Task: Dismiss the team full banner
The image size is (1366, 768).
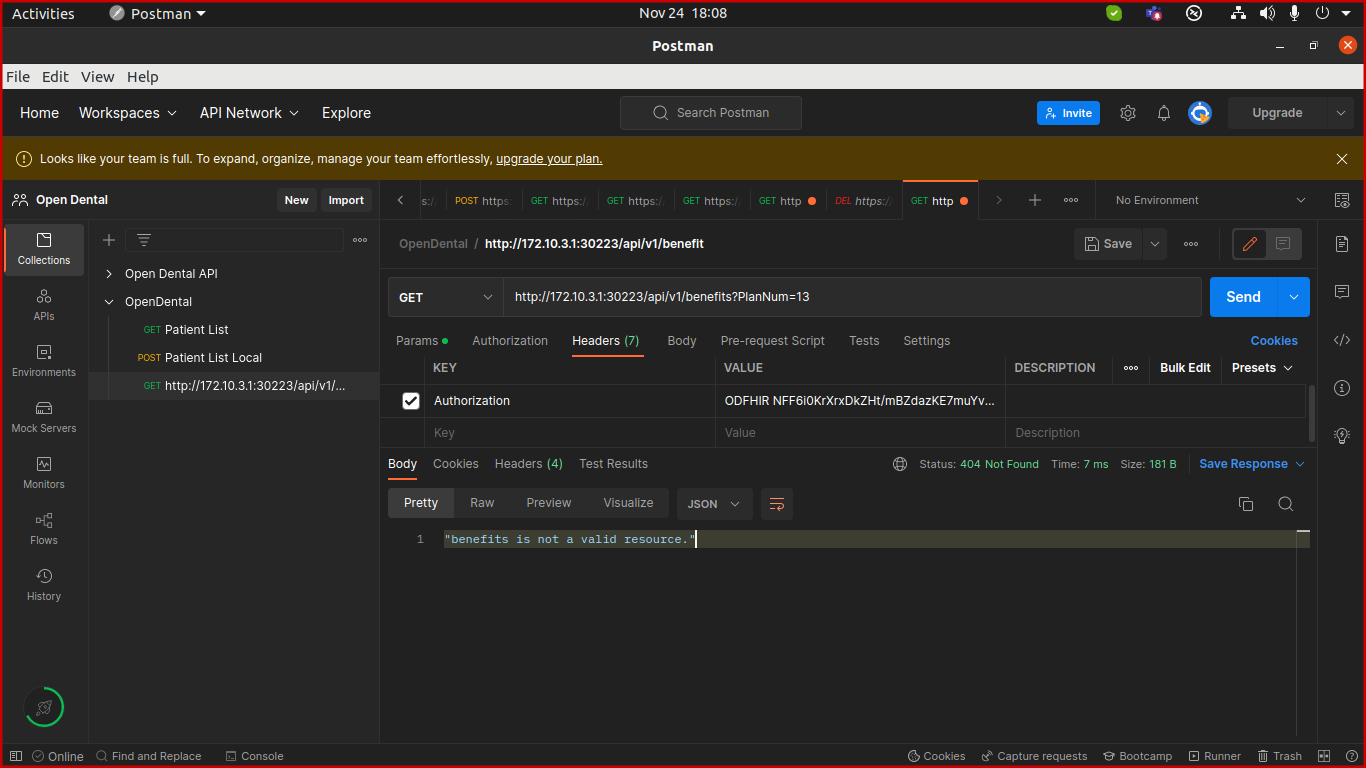Action: click(1342, 159)
